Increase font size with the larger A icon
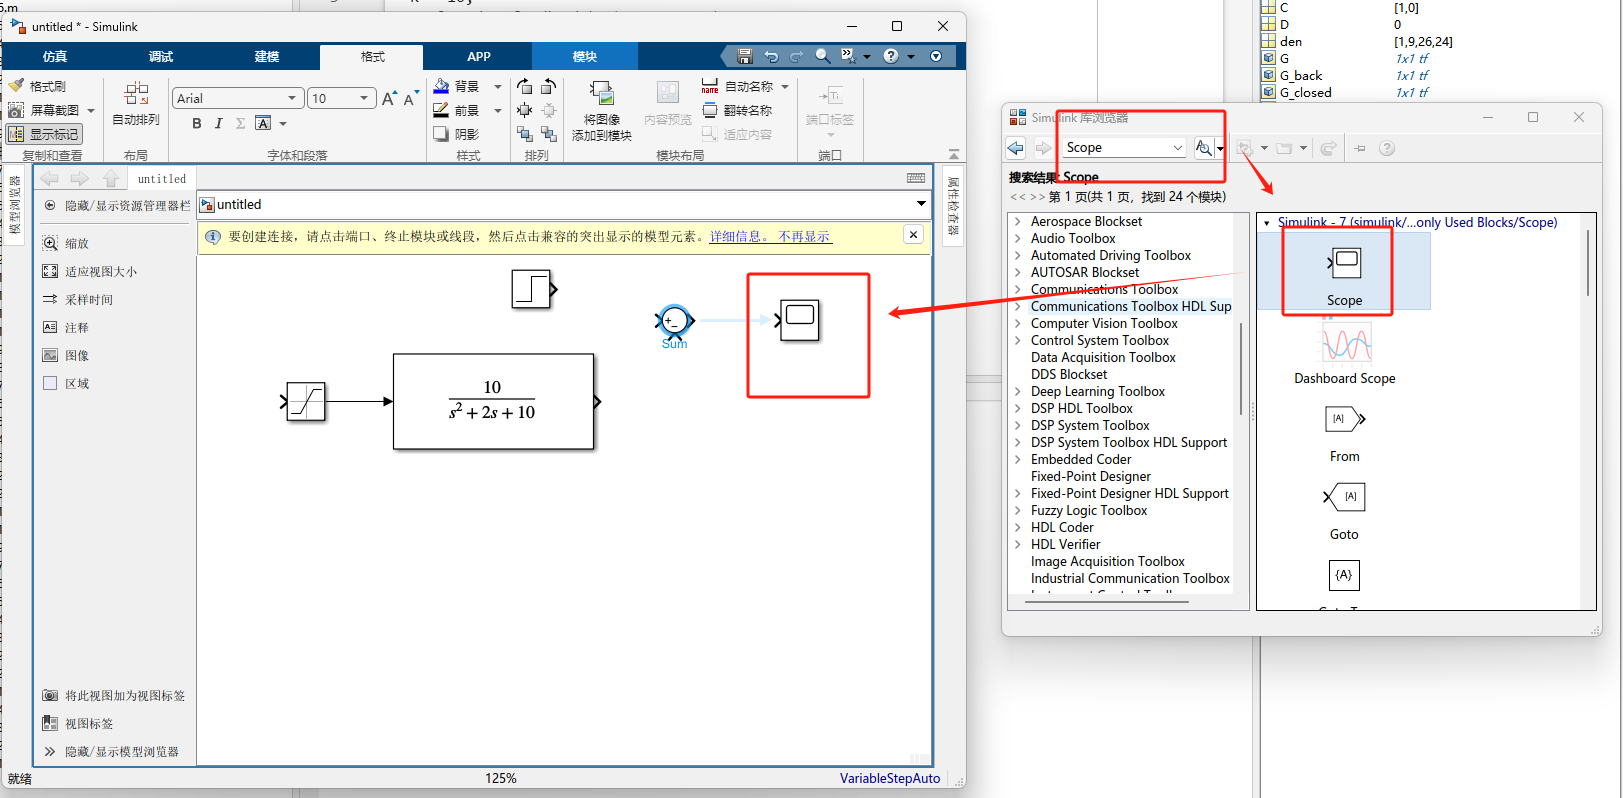Viewport: 1623px width, 798px height. [x=389, y=98]
